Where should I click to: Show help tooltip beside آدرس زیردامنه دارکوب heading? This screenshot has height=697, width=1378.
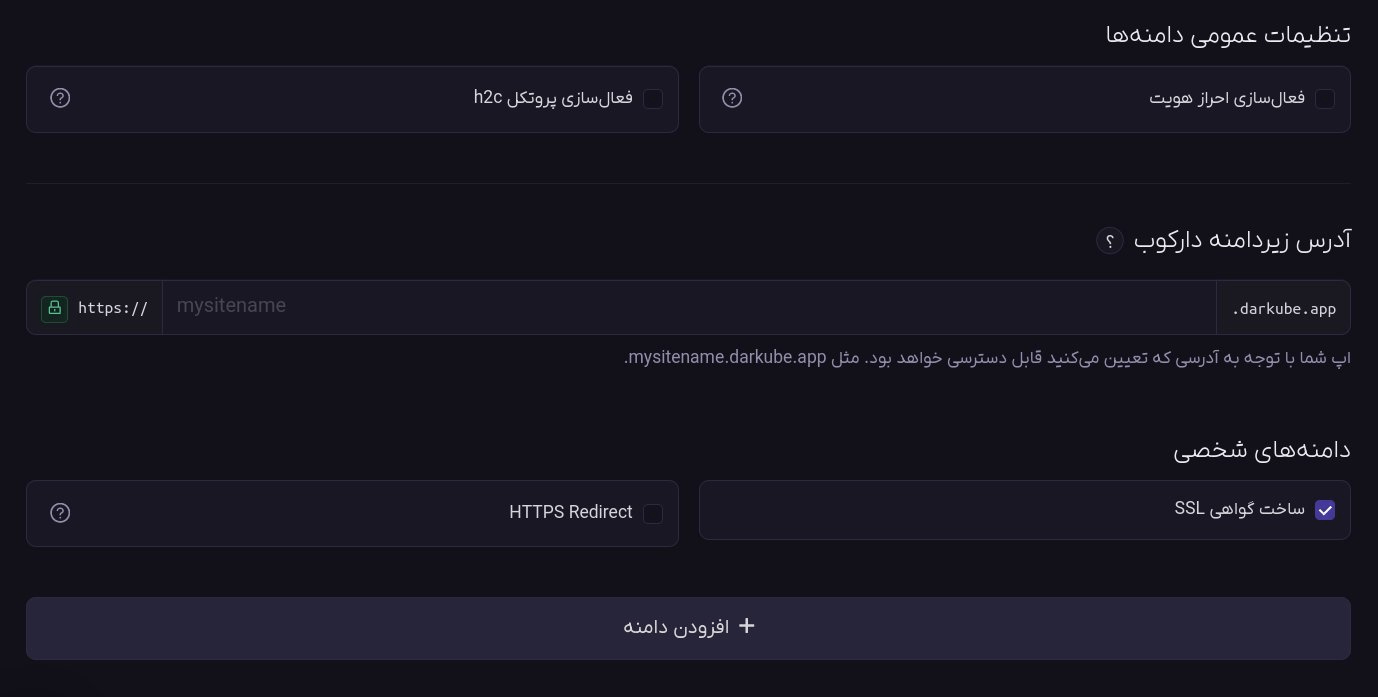[x=1110, y=241]
